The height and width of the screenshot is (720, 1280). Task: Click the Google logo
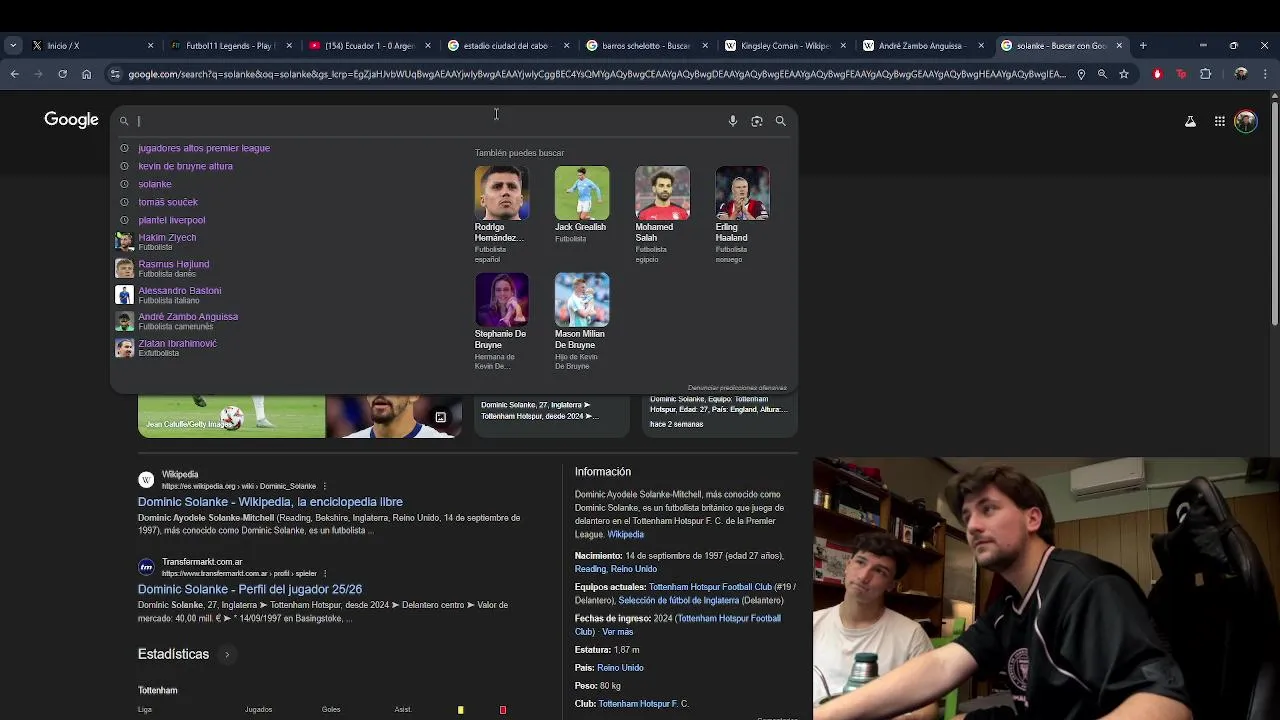[71, 120]
